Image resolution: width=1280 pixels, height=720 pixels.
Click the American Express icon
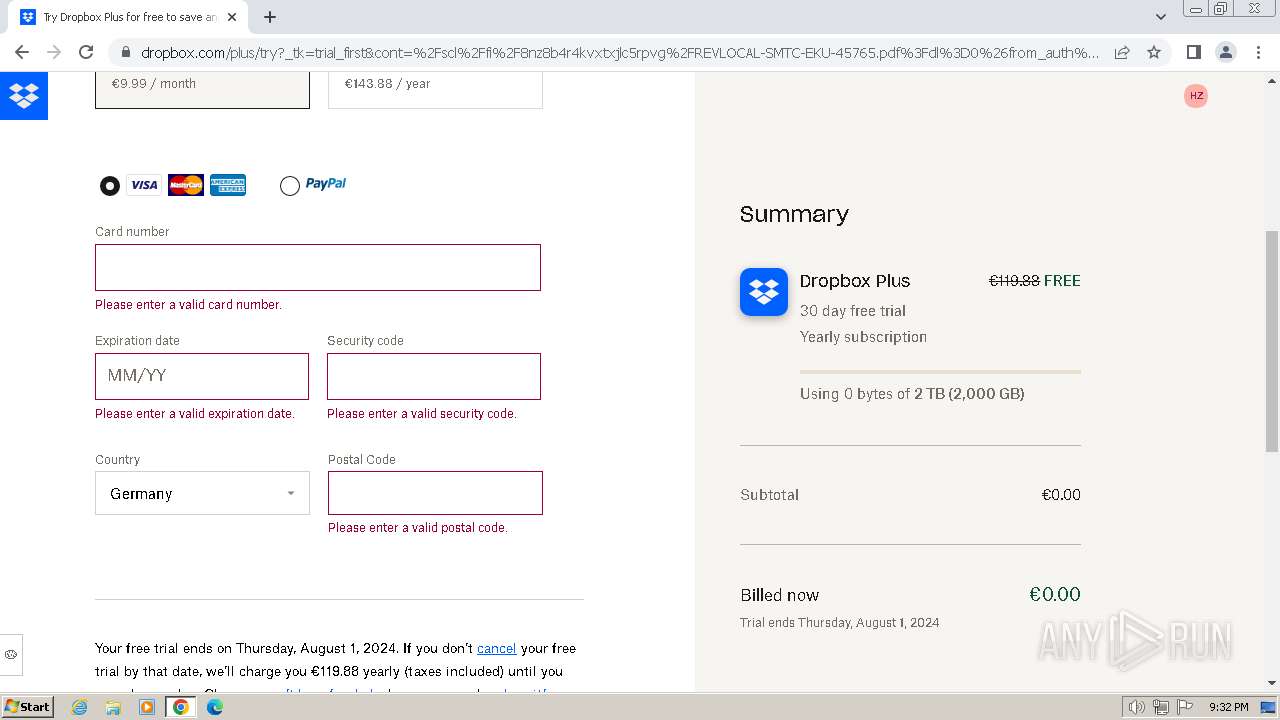228,185
